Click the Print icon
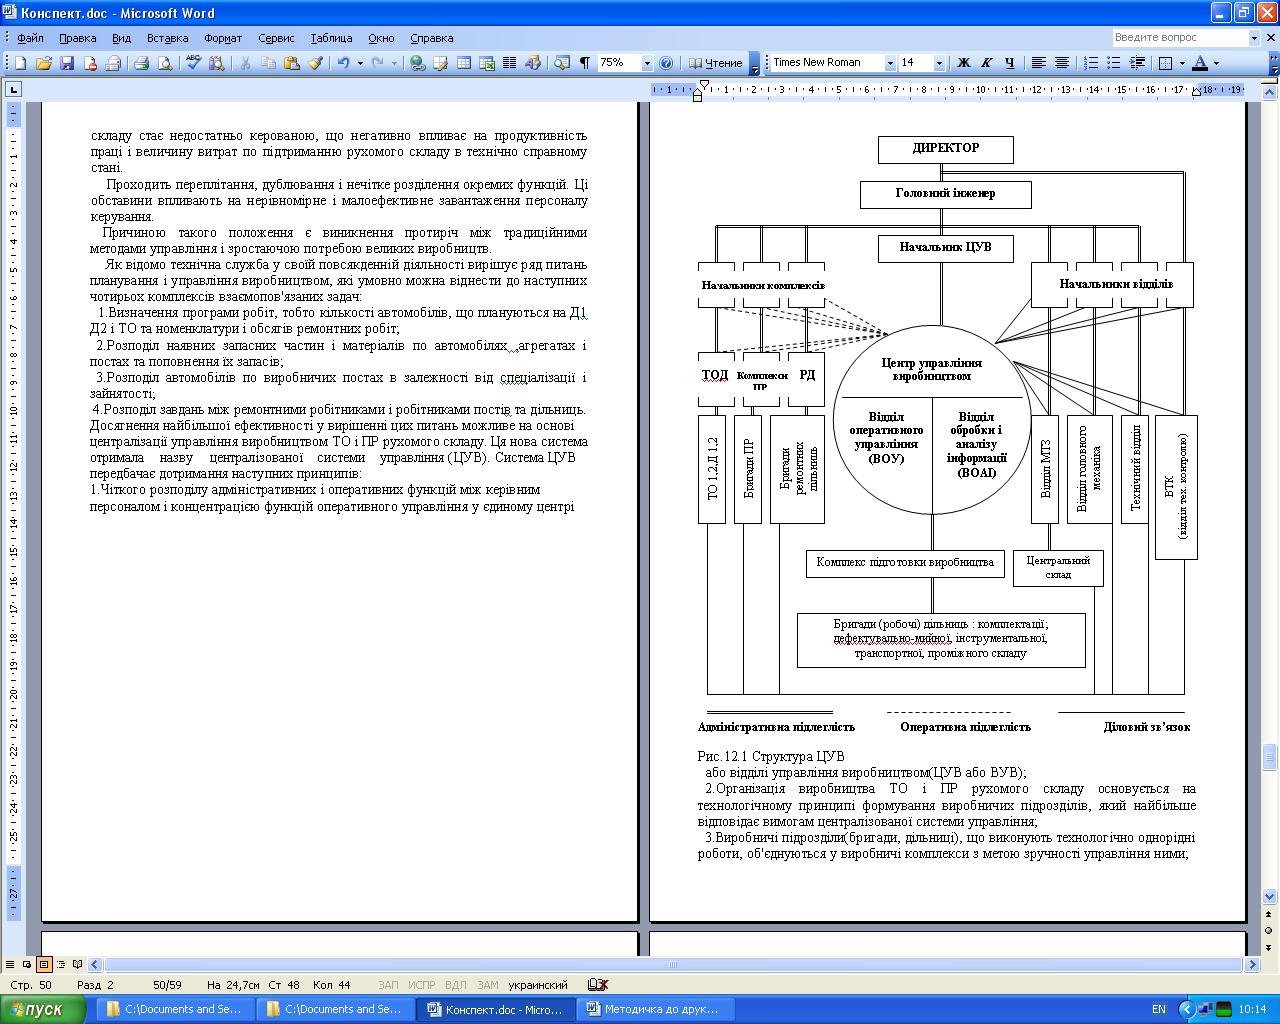 point(141,63)
